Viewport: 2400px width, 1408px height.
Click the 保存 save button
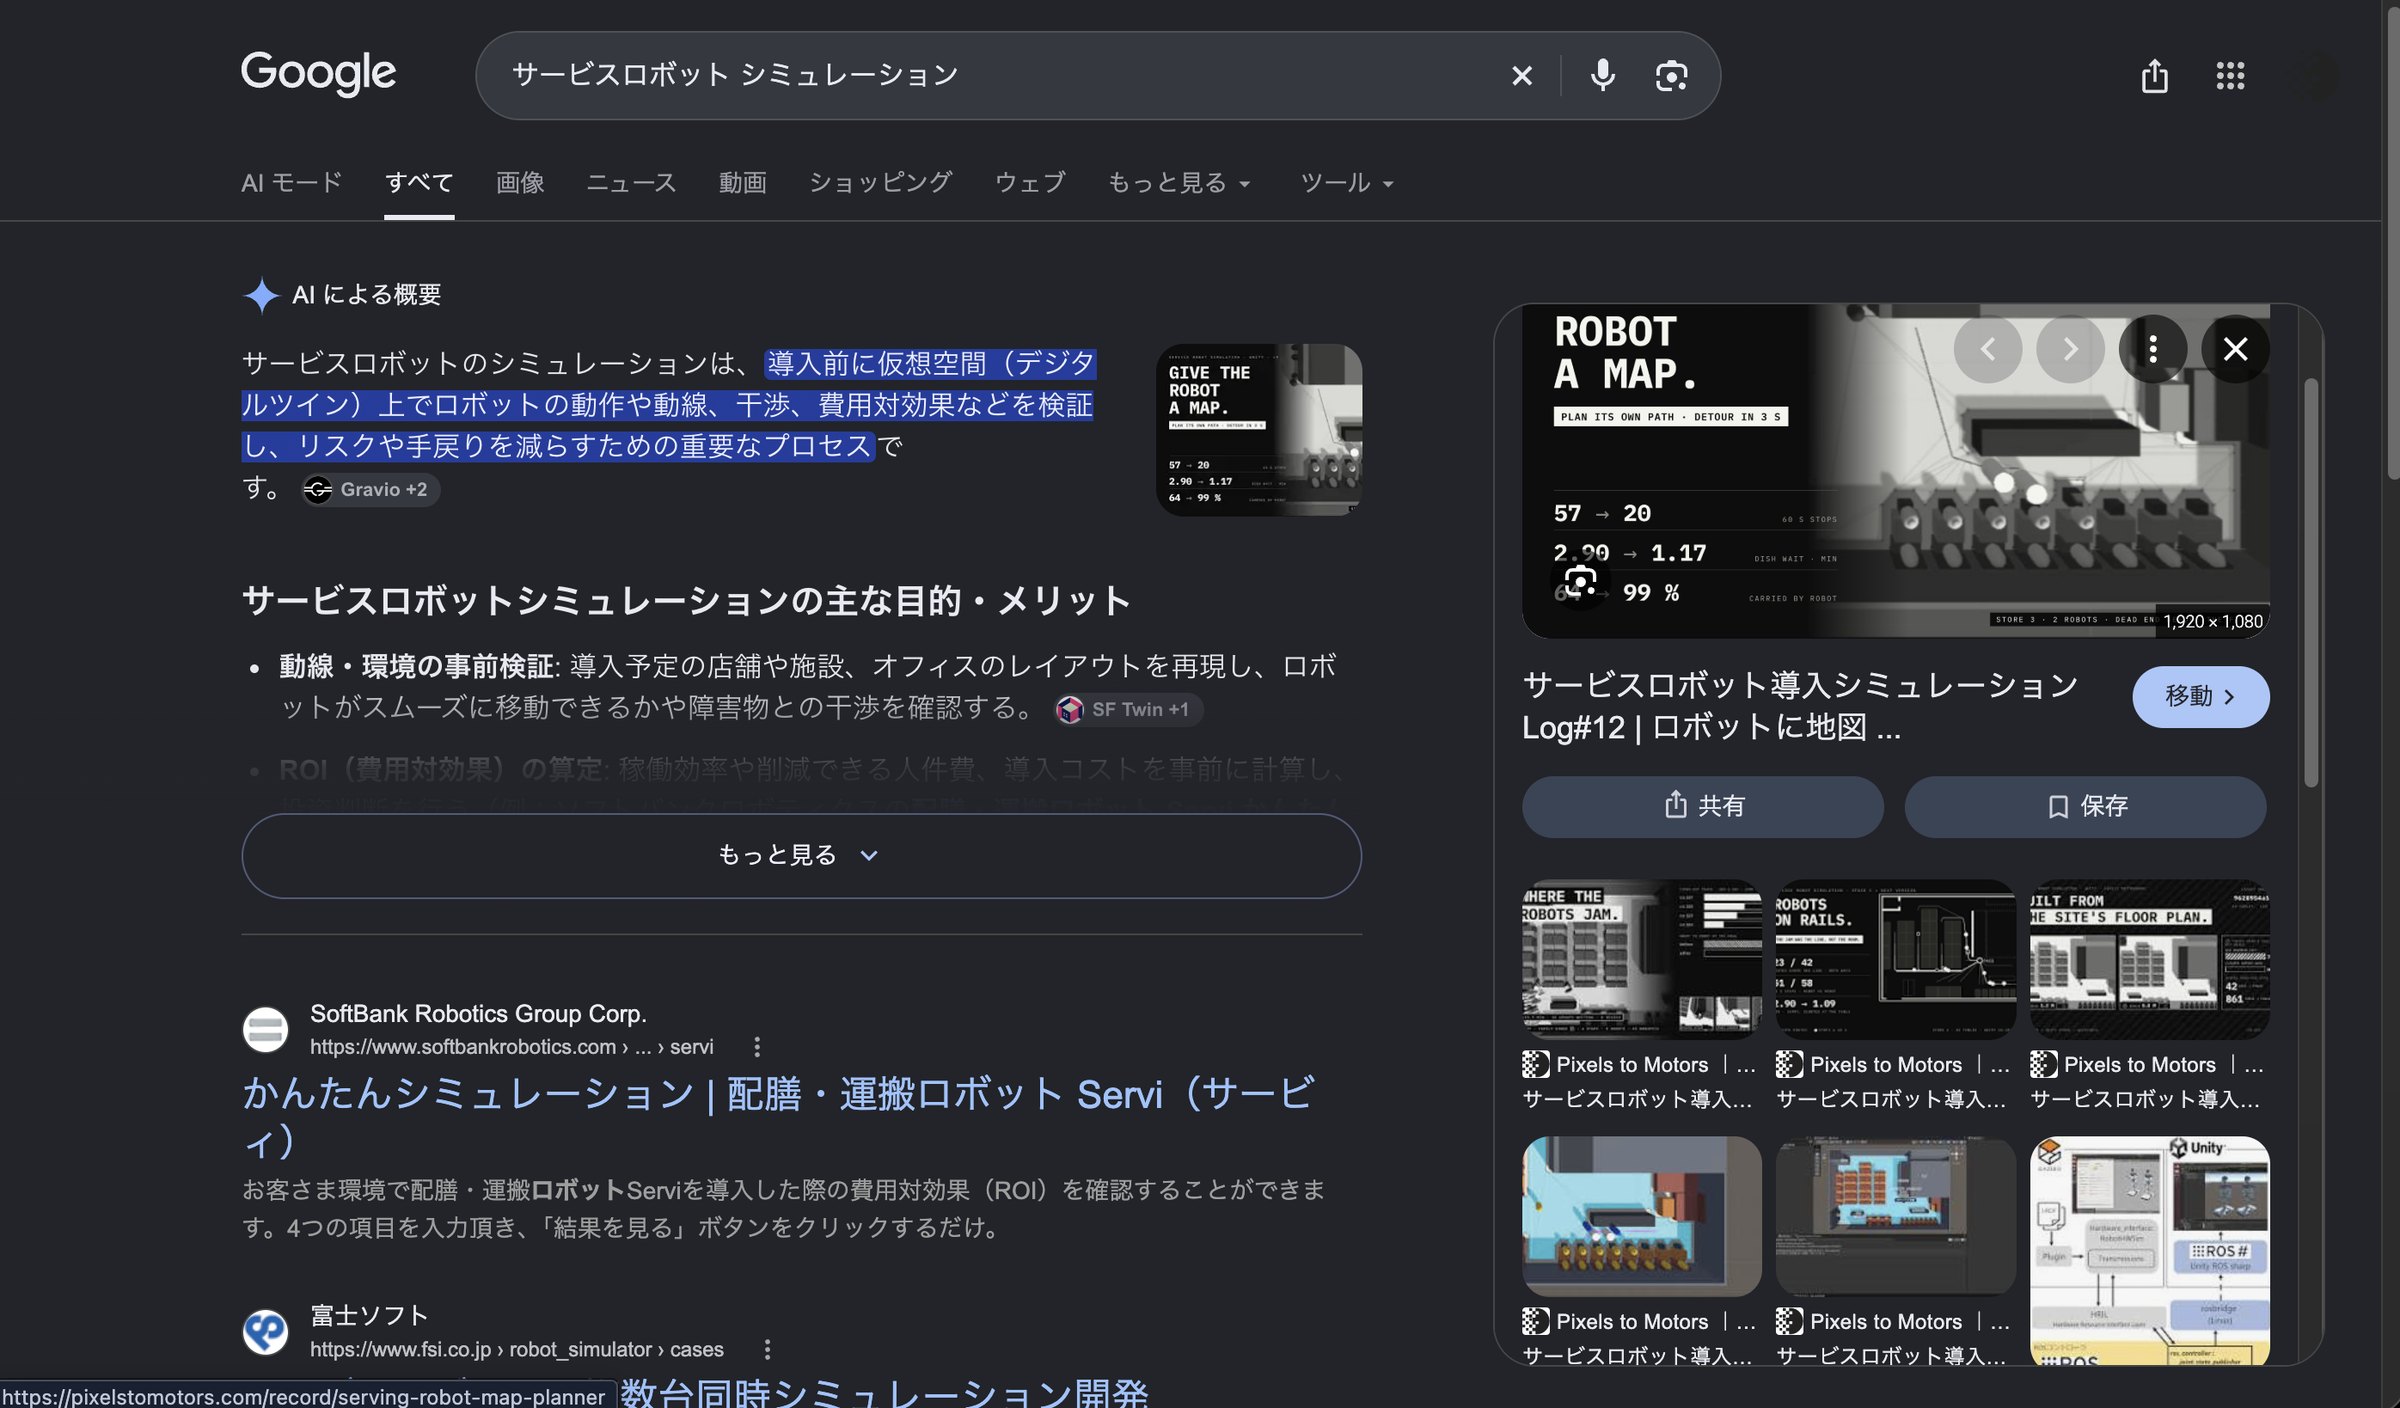(x=2085, y=807)
